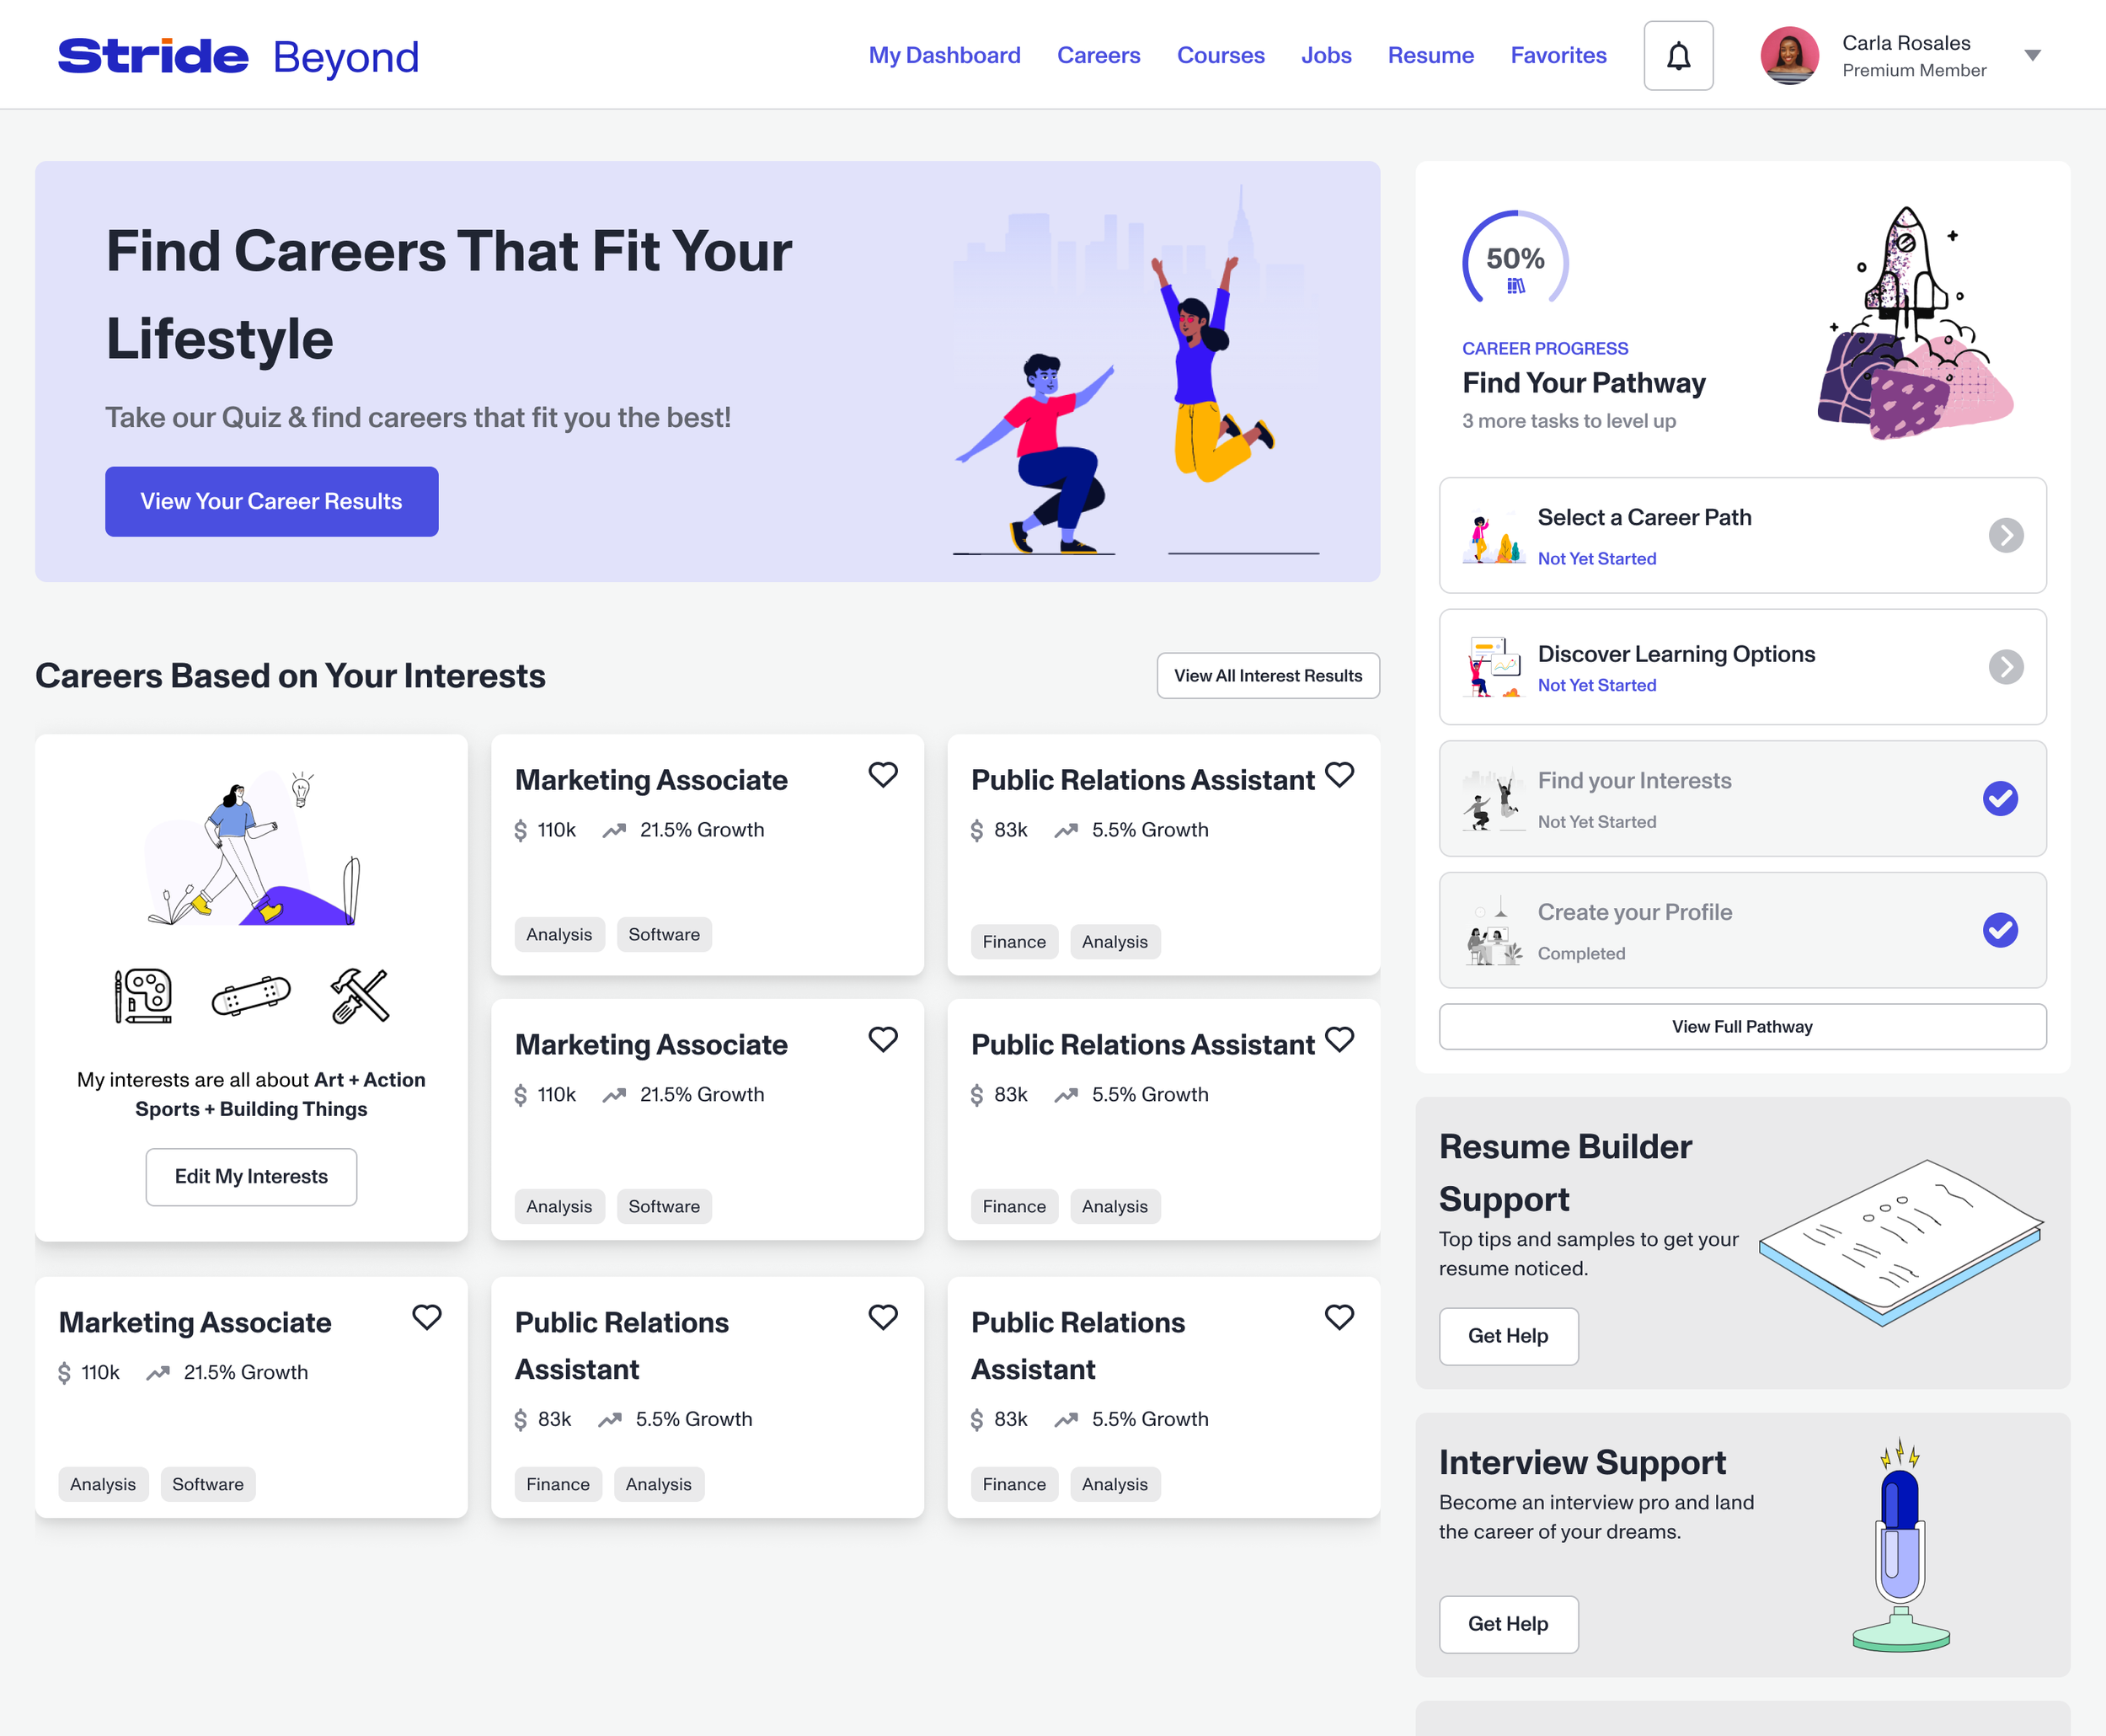Open the Select a Career Path chevron

pyautogui.click(x=2005, y=535)
